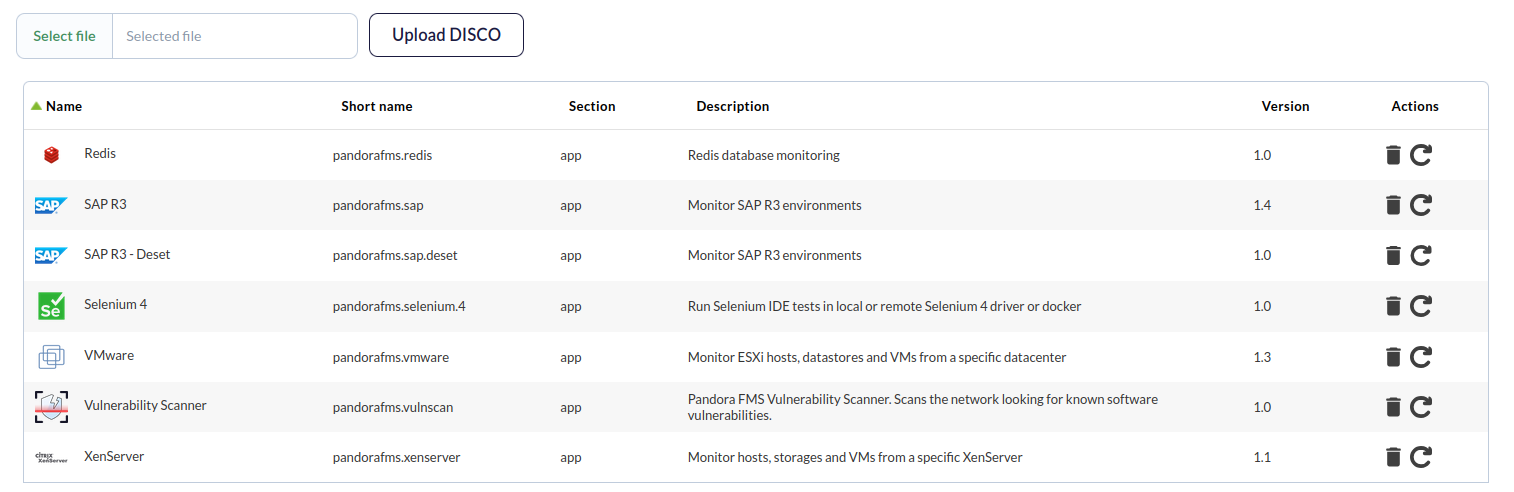Click short name pandorafms.vulnscan
This screenshot has height=492, width=1514.
(x=393, y=408)
